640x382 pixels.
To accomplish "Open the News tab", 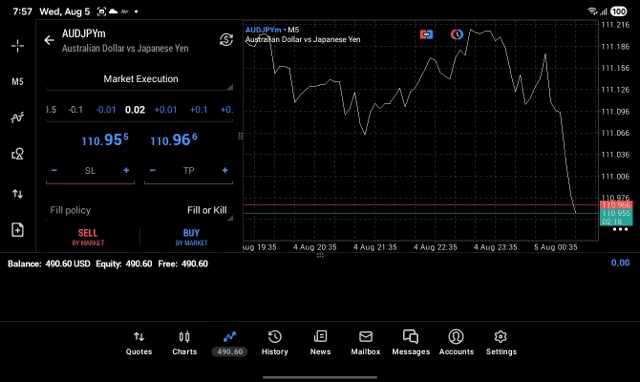I will (320, 343).
